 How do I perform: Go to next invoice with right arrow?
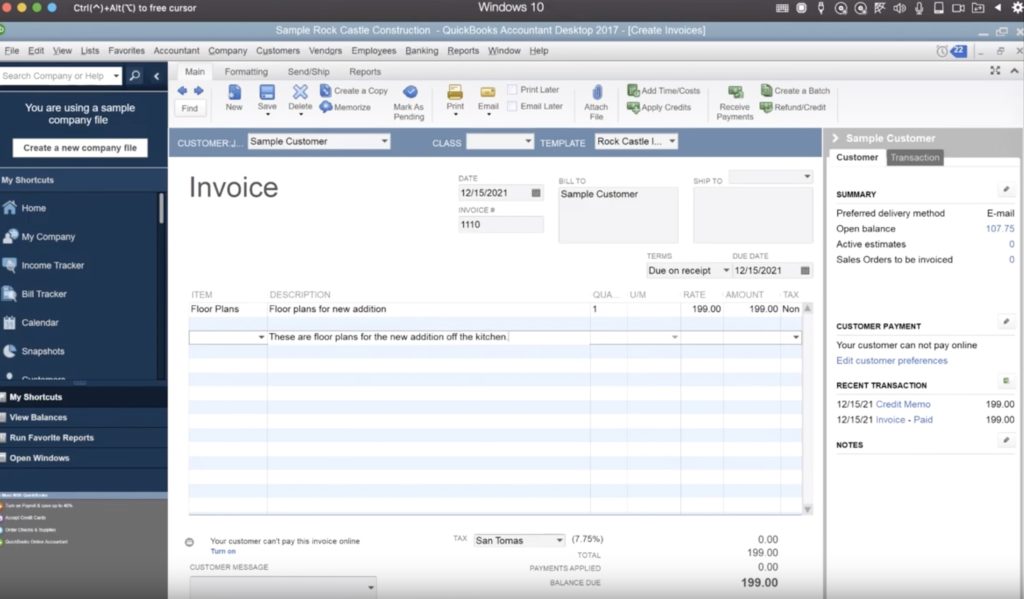click(x=199, y=90)
